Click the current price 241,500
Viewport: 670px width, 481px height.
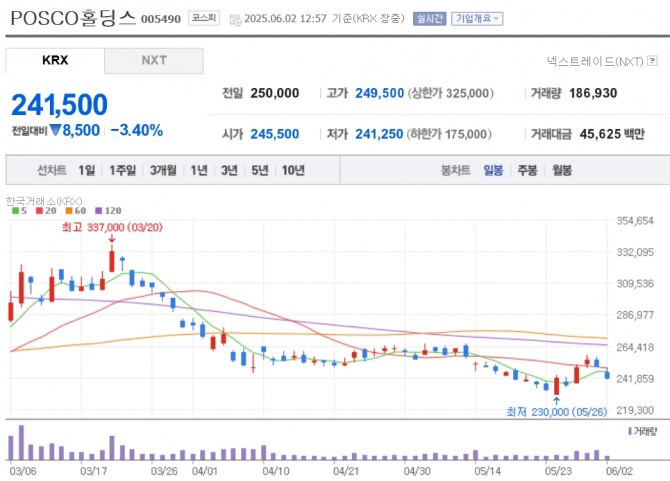(x=59, y=105)
